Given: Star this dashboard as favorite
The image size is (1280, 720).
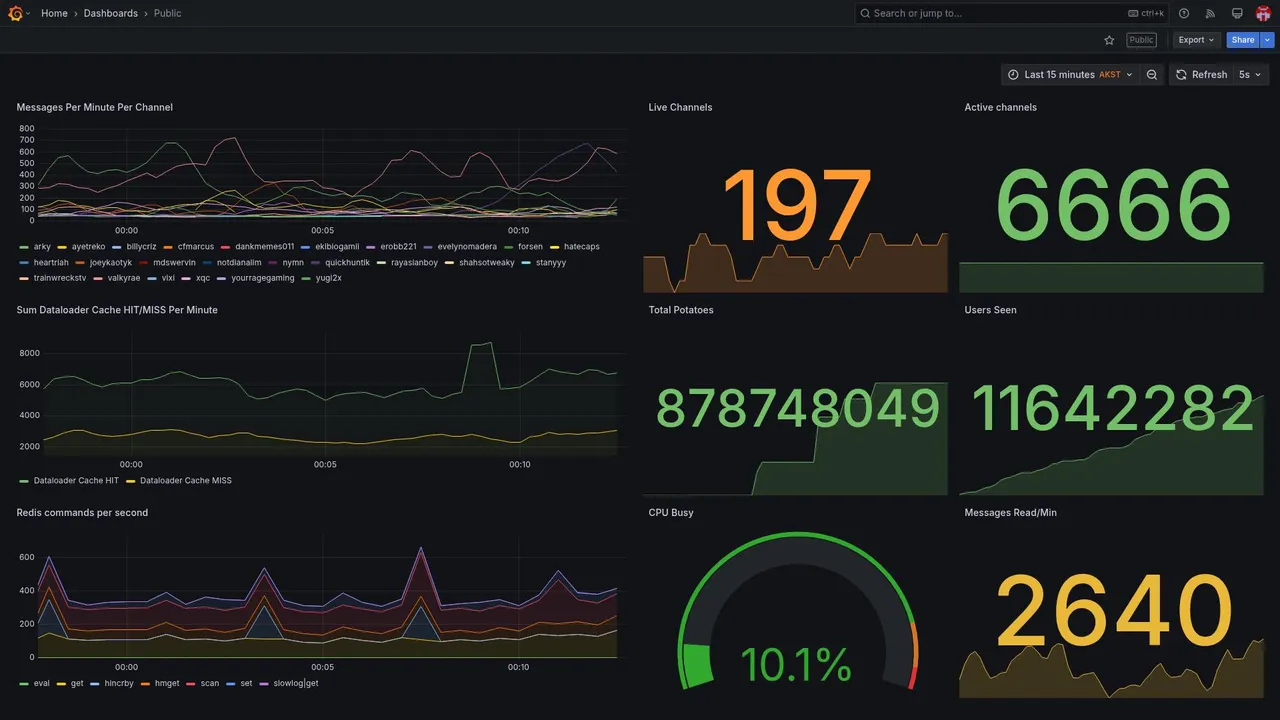Looking at the screenshot, I should (1109, 40).
